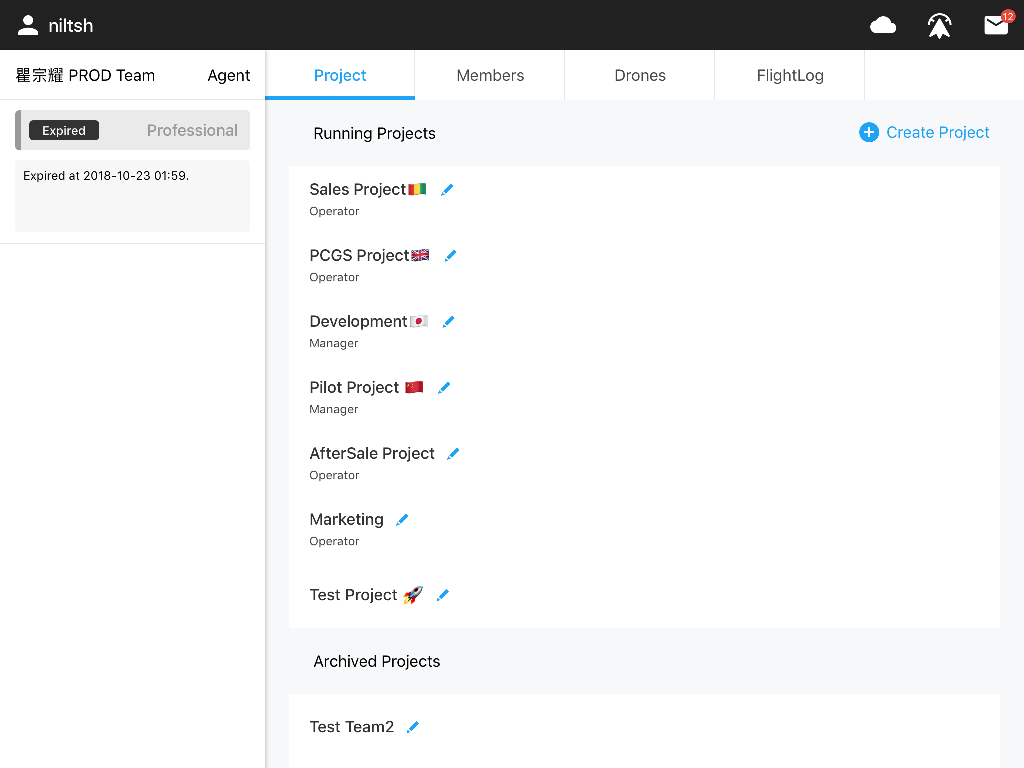This screenshot has height=768, width=1024.
Task: Click the Expired badge
Action: pyautogui.click(x=64, y=130)
